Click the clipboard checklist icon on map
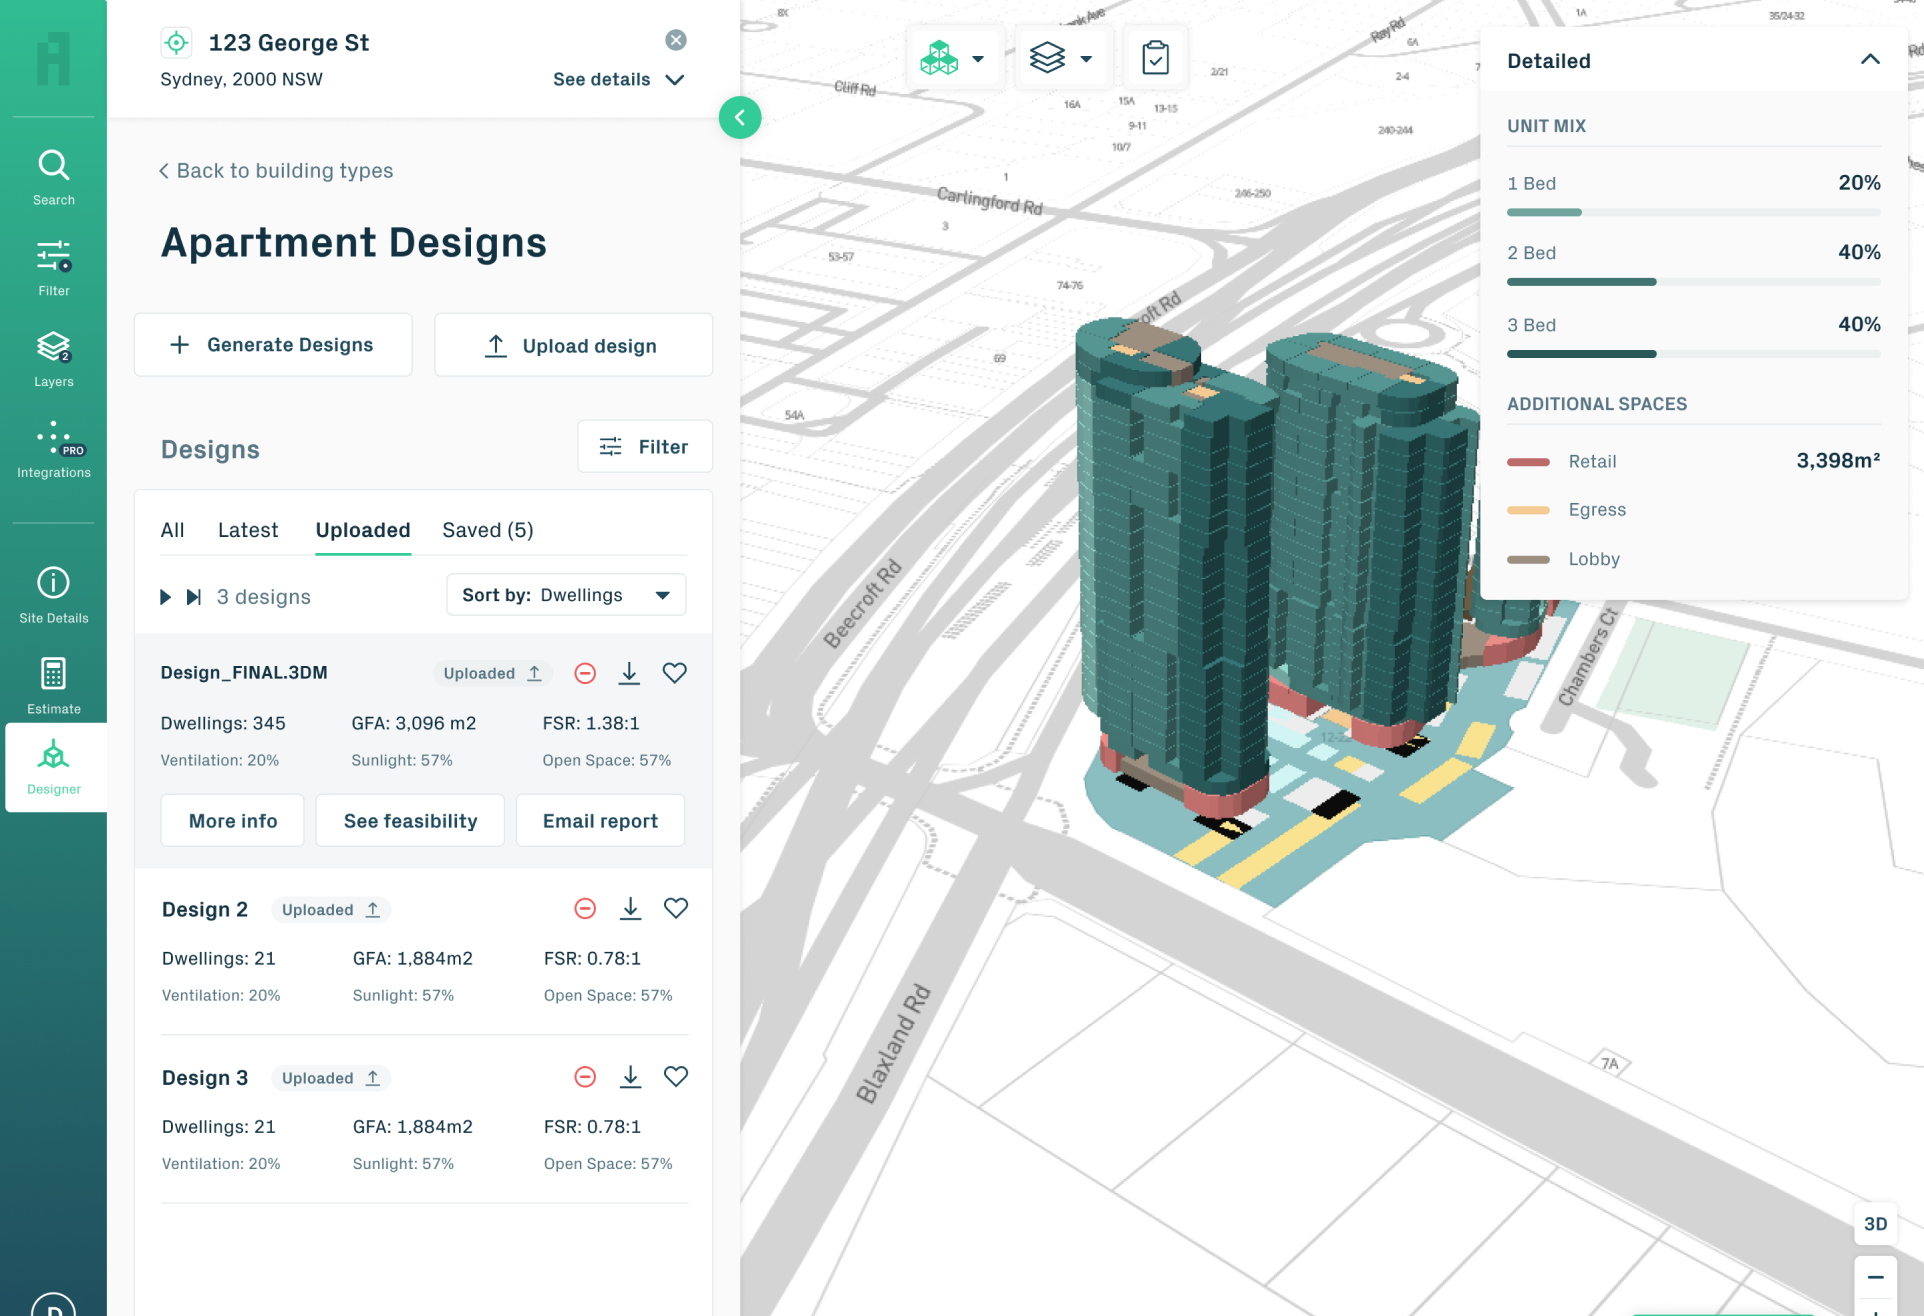1924x1316 pixels. tap(1156, 58)
